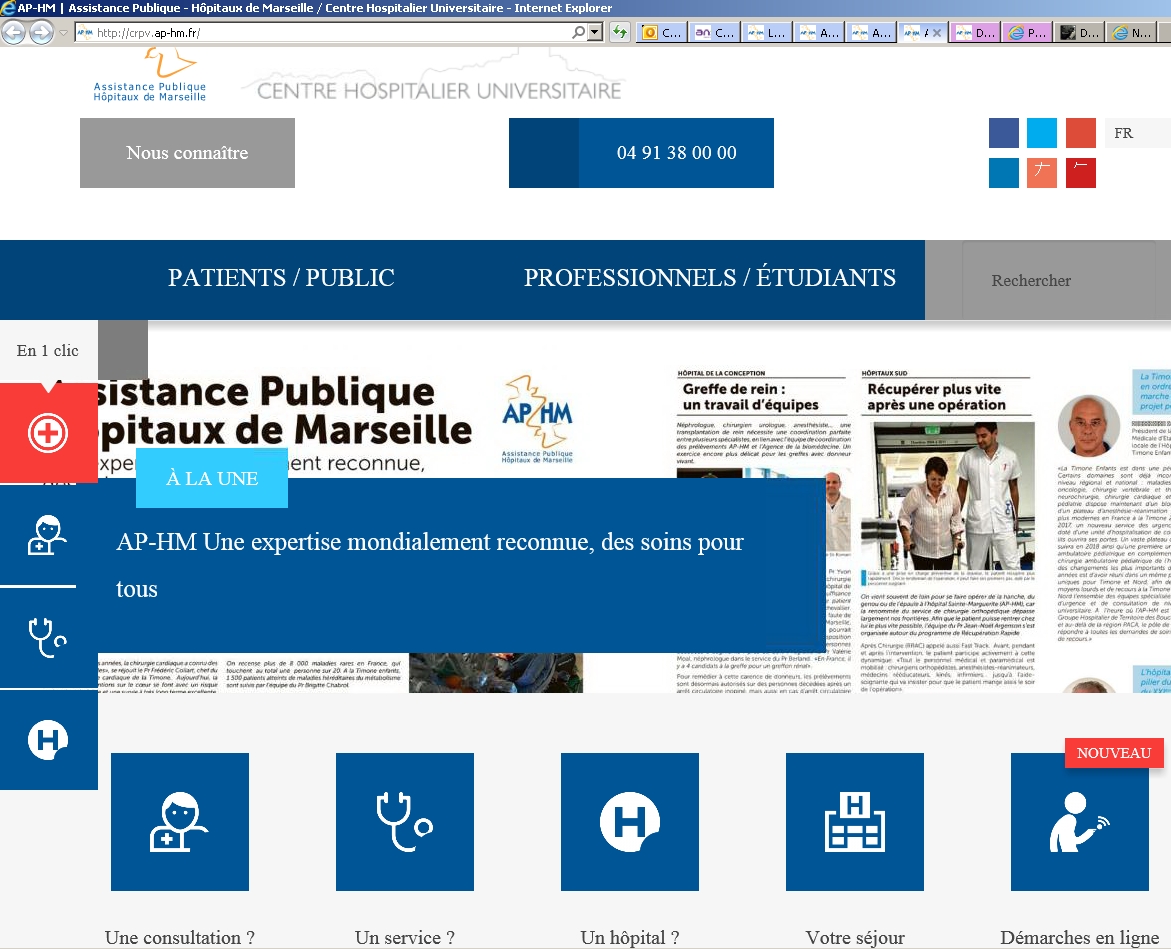
Task: Click the 04 91 38 00 00 phone button
Action: pos(676,153)
